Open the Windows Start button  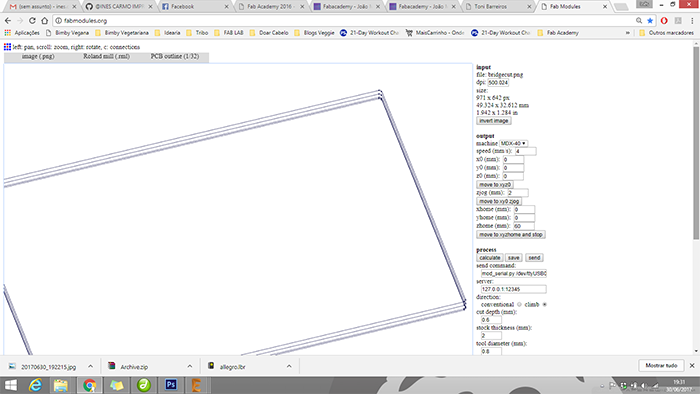pos(10,385)
